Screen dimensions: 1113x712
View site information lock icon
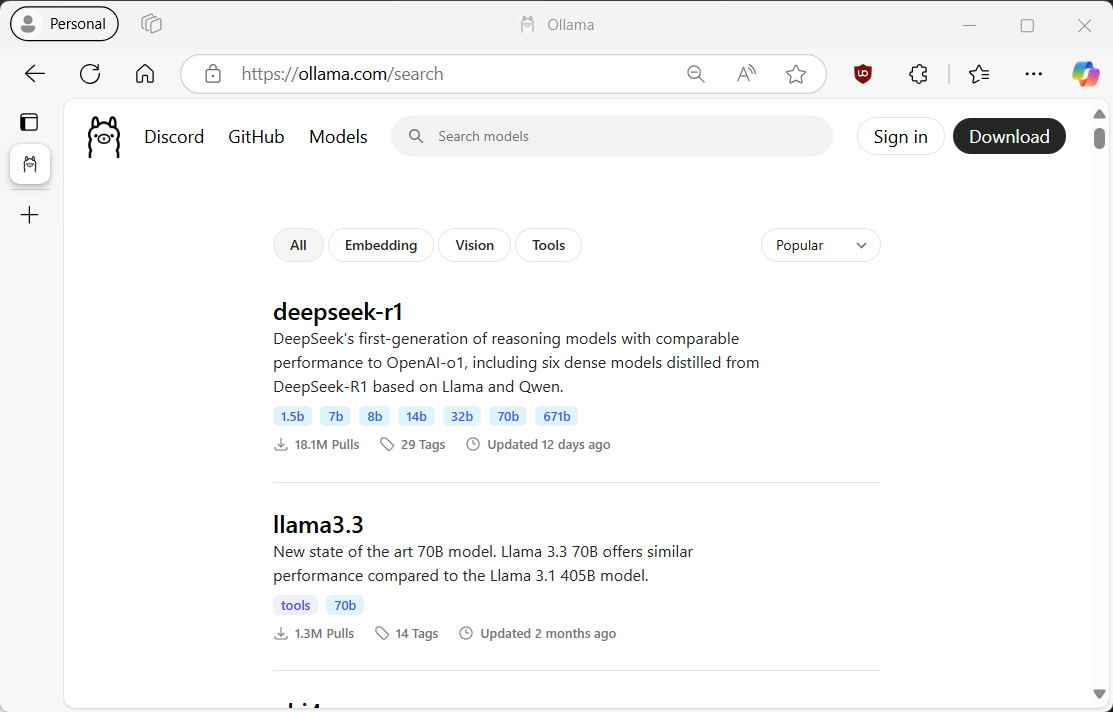click(213, 74)
